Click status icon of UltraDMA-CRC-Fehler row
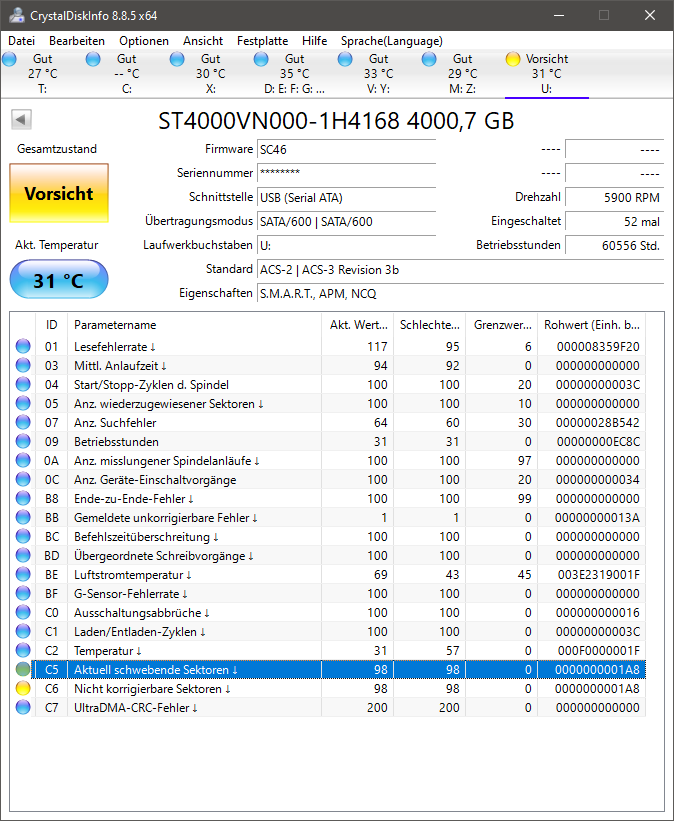The width and height of the screenshot is (674, 821). pyautogui.click(x=23, y=707)
